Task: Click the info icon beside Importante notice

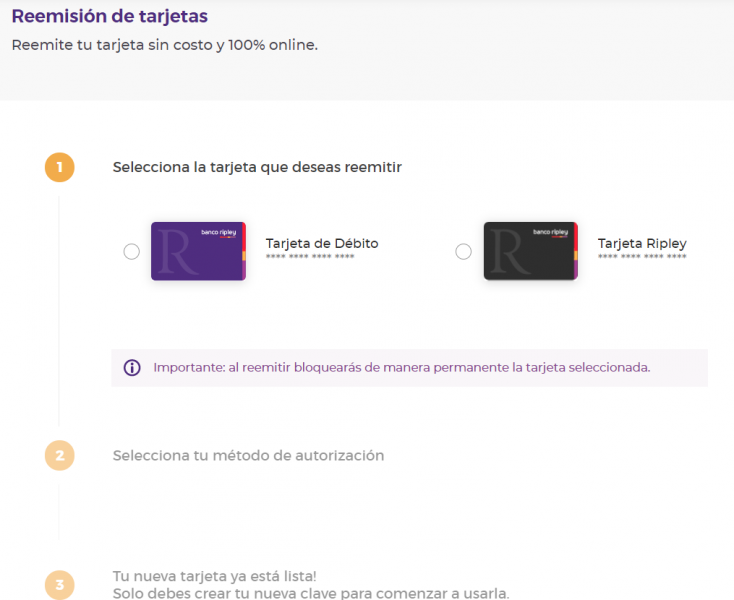Action: 132,367
